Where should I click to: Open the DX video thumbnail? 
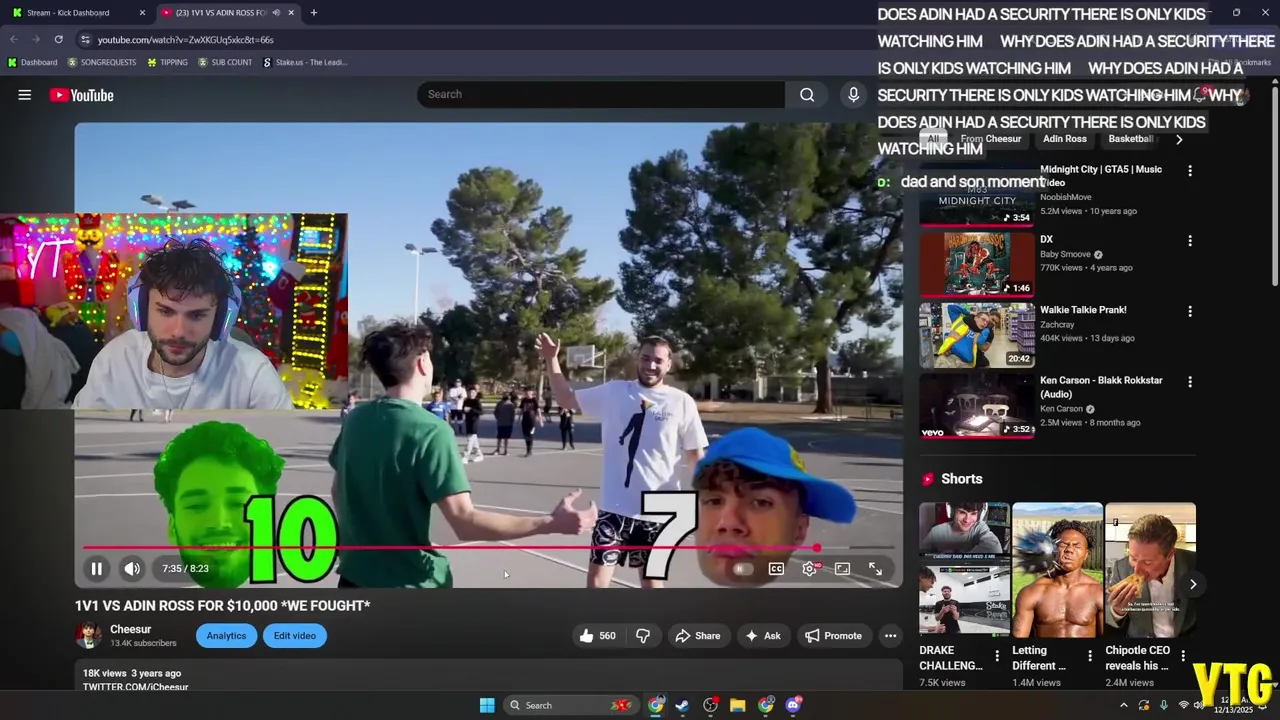(x=977, y=265)
